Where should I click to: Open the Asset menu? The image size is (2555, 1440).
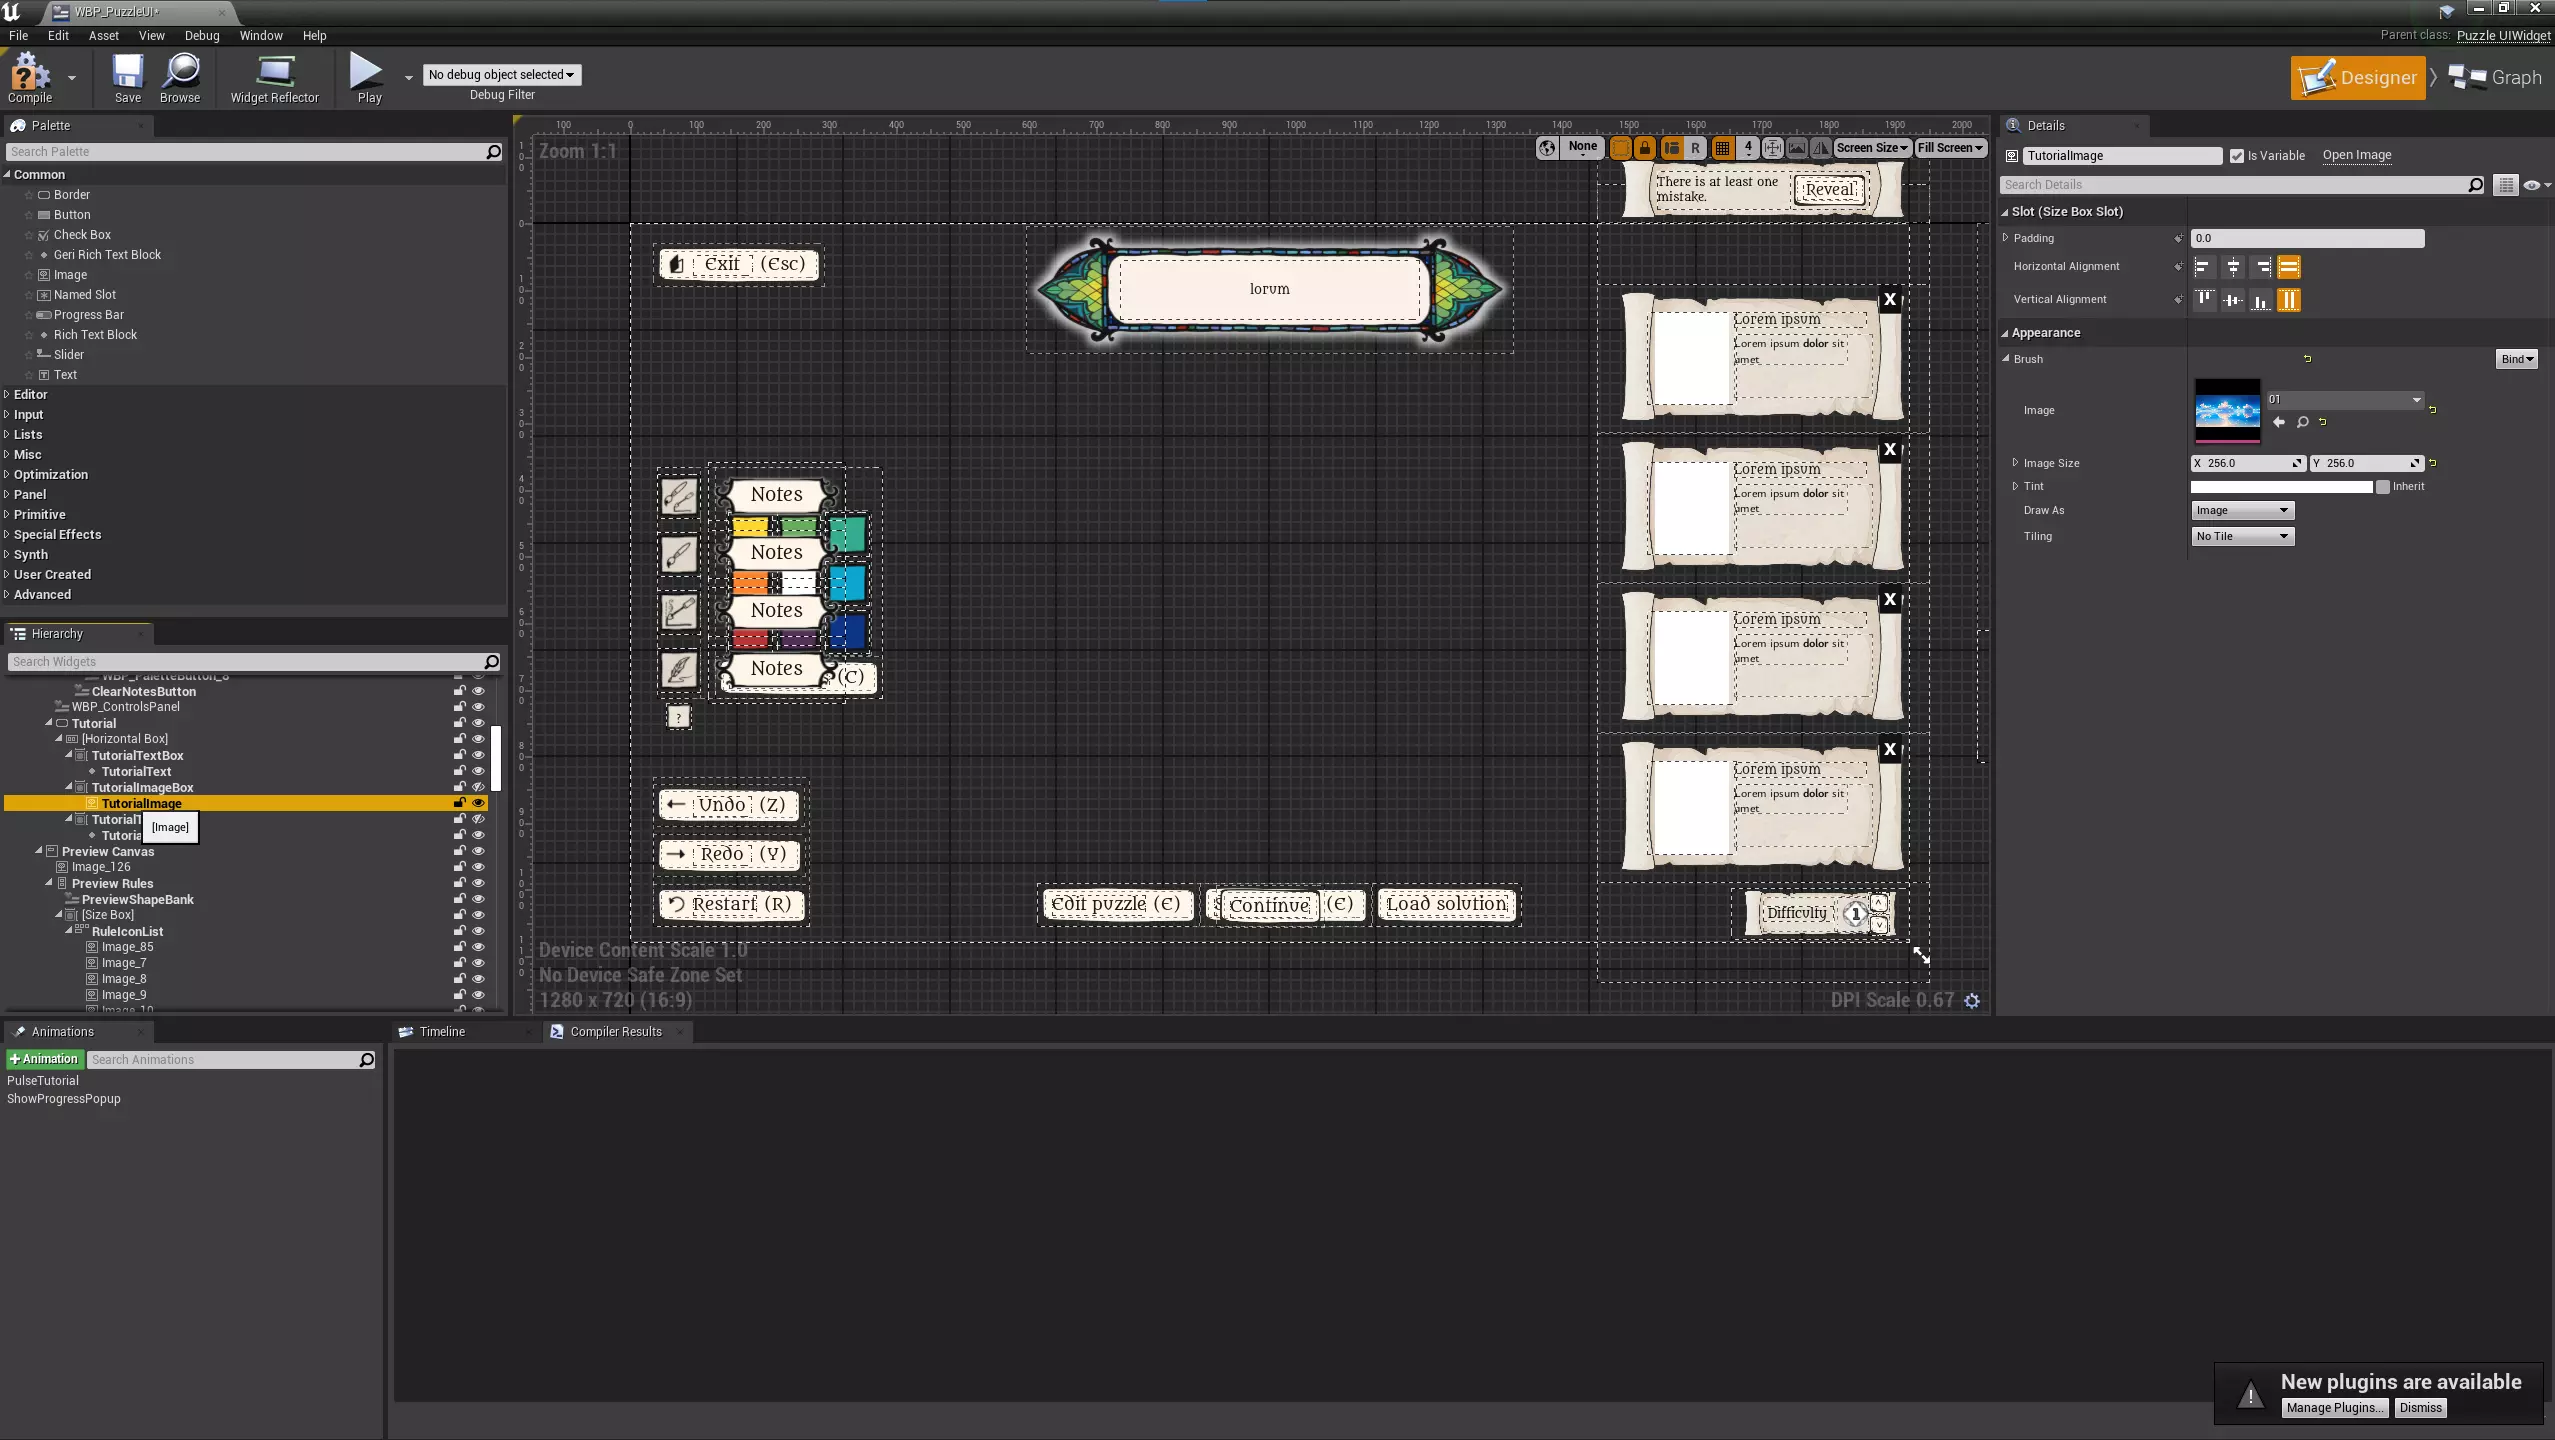103,35
